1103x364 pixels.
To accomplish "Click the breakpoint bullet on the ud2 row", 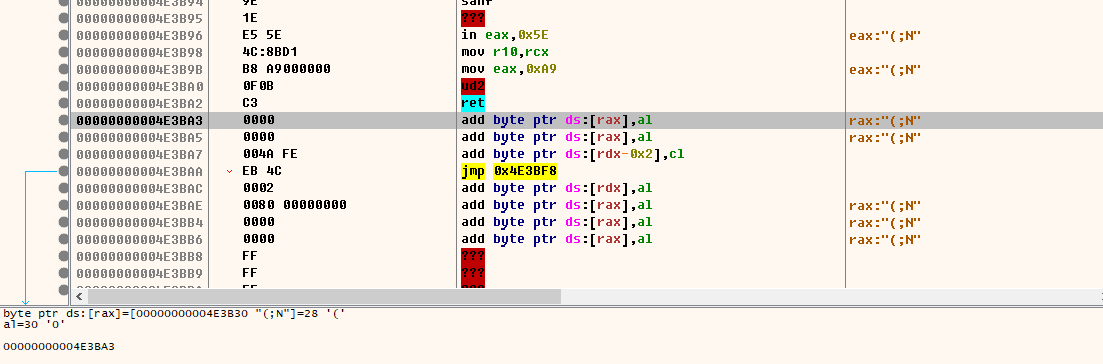I will [63, 86].
